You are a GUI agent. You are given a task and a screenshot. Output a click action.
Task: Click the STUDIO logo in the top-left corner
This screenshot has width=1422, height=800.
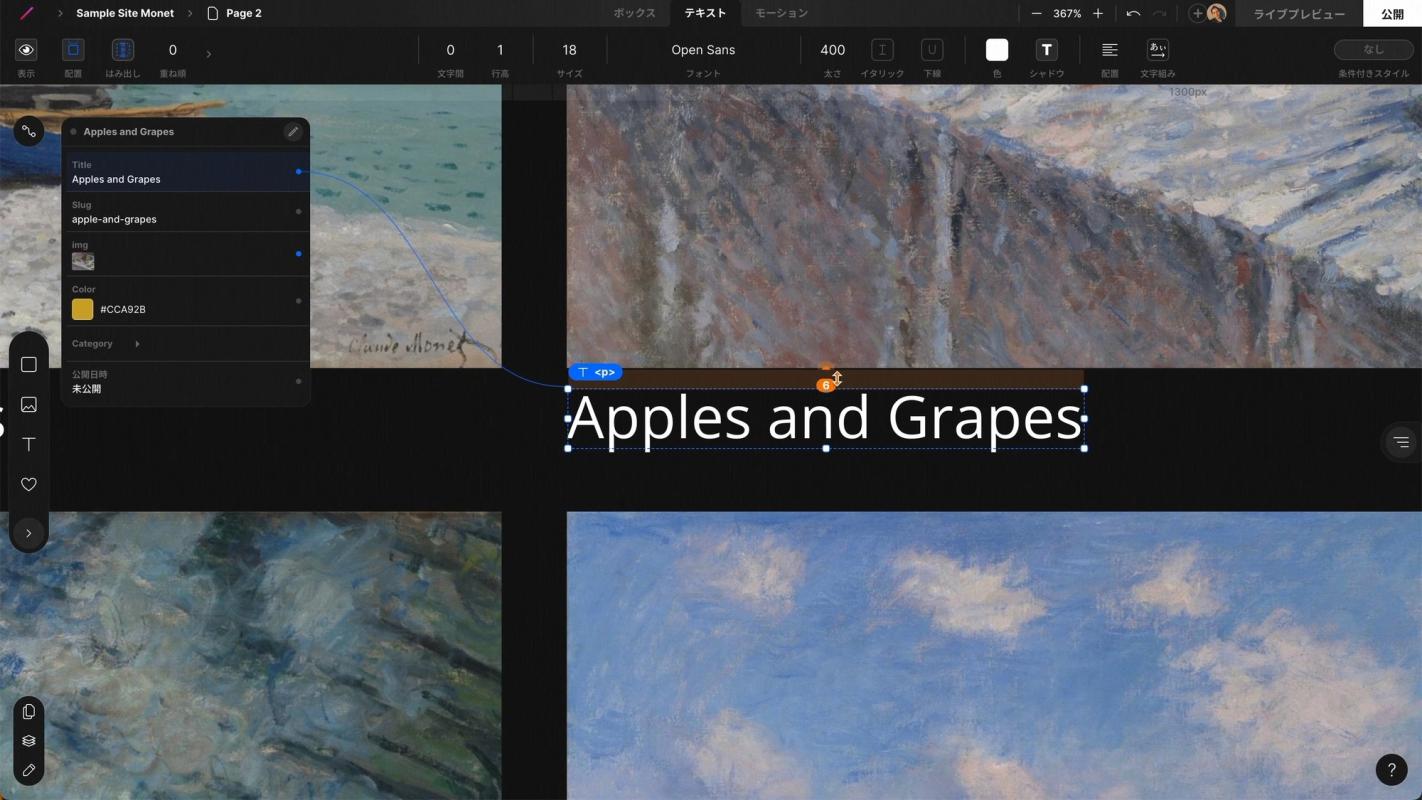coord(26,13)
